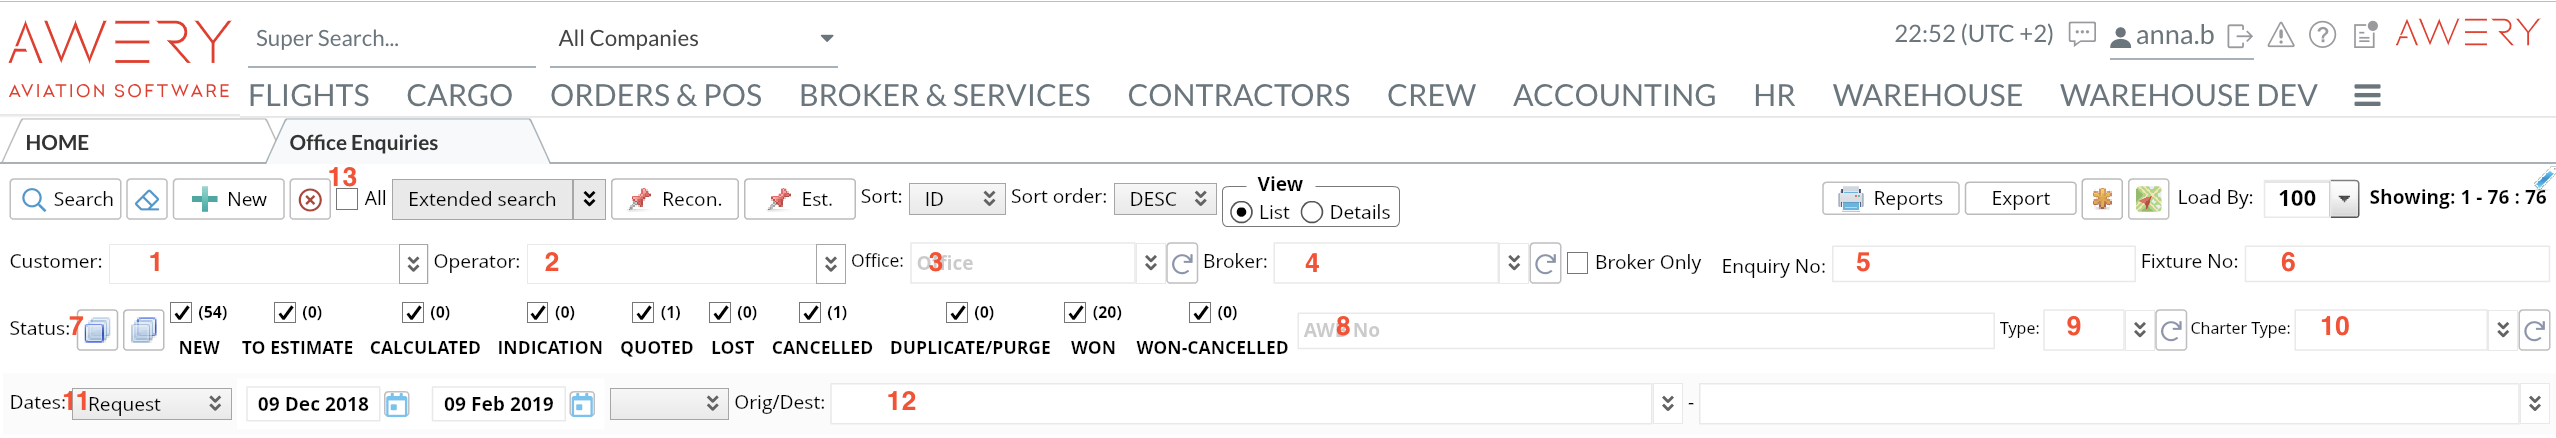
Task: Open the ACCOUNTING menu
Action: click(x=1614, y=96)
